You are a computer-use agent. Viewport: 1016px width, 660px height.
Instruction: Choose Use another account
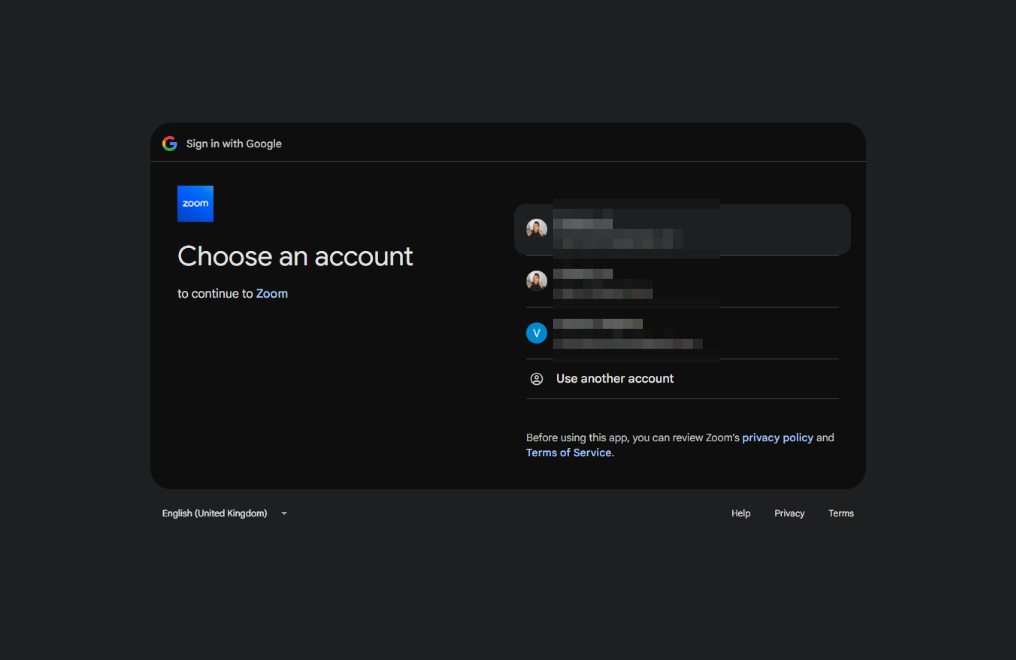[x=682, y=379]
